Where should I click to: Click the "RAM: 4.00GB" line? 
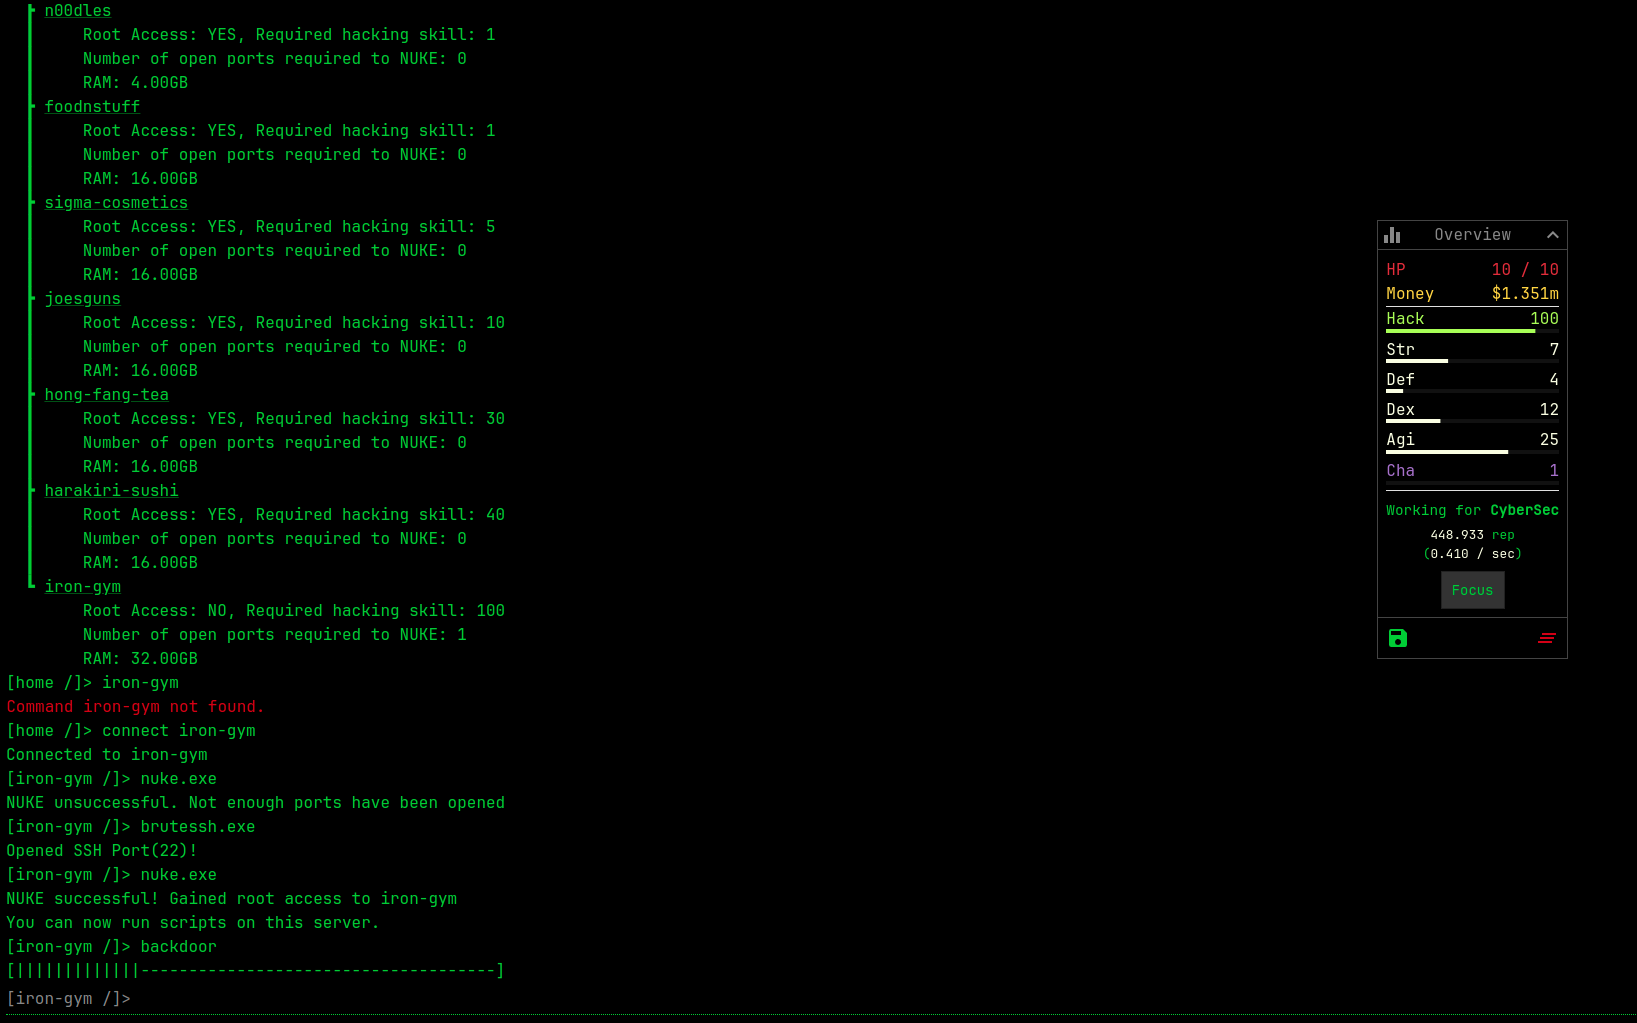[135, 83]
